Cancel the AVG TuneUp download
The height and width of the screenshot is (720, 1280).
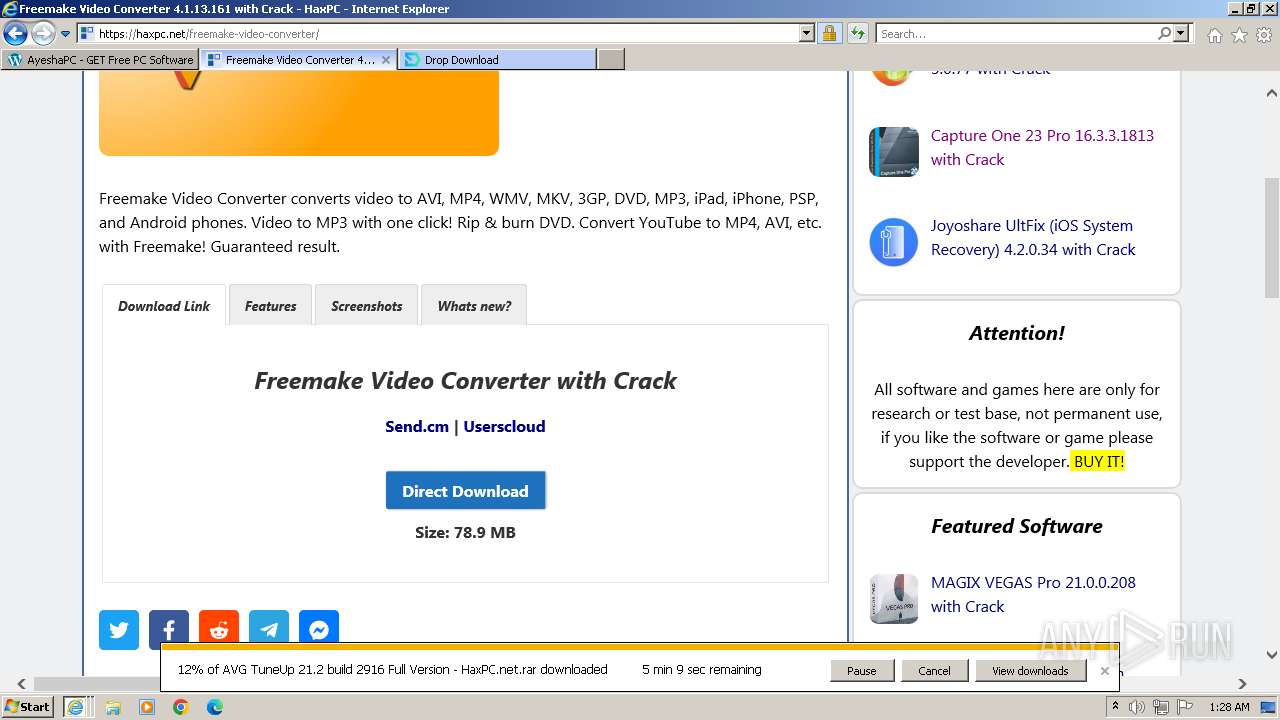tap(934, 671)
